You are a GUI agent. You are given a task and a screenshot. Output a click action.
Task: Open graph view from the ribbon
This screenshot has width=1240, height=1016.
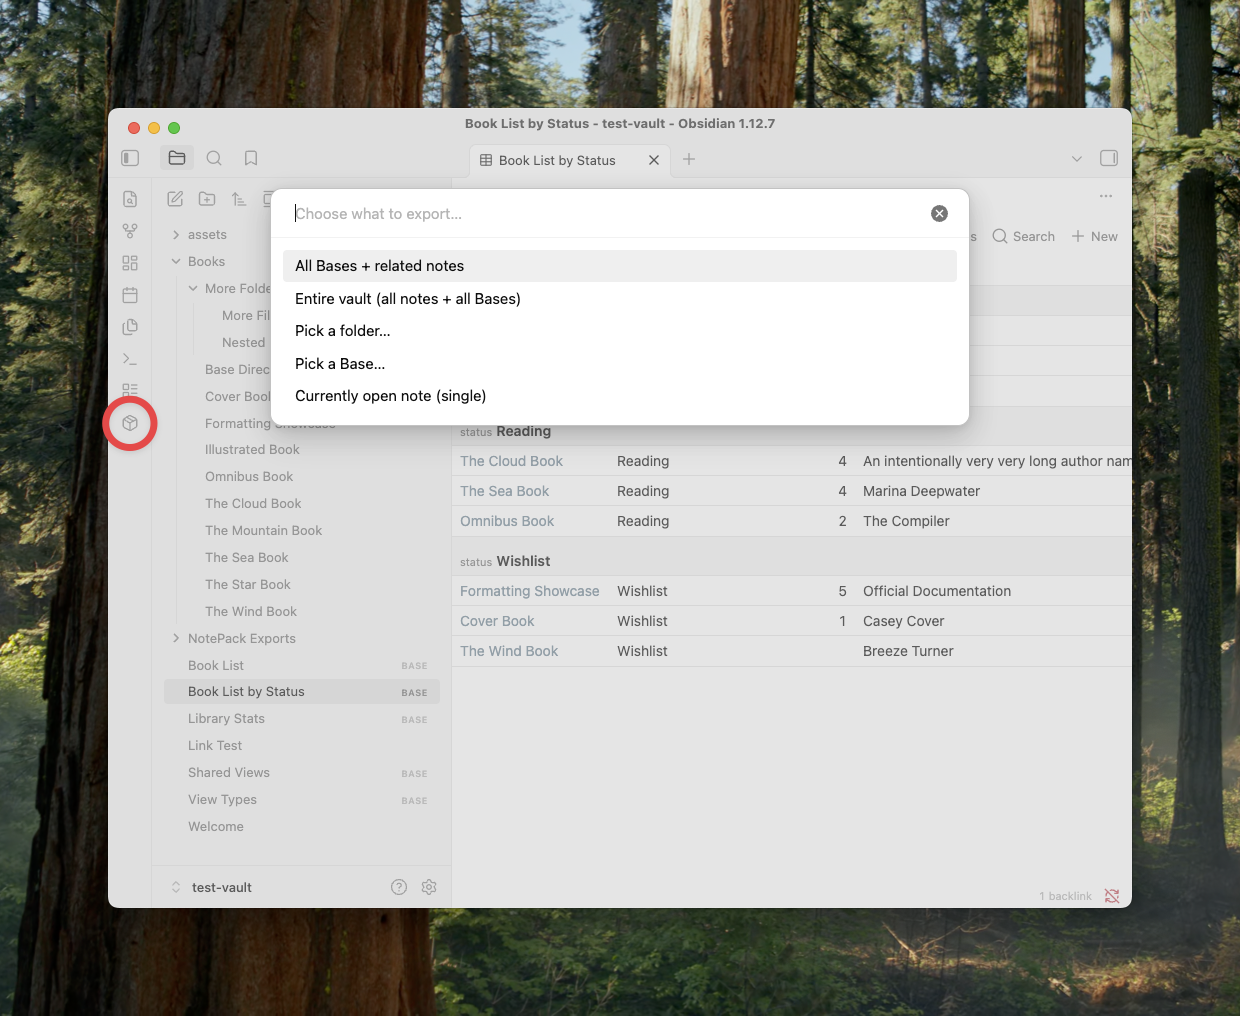pos(130,231)
